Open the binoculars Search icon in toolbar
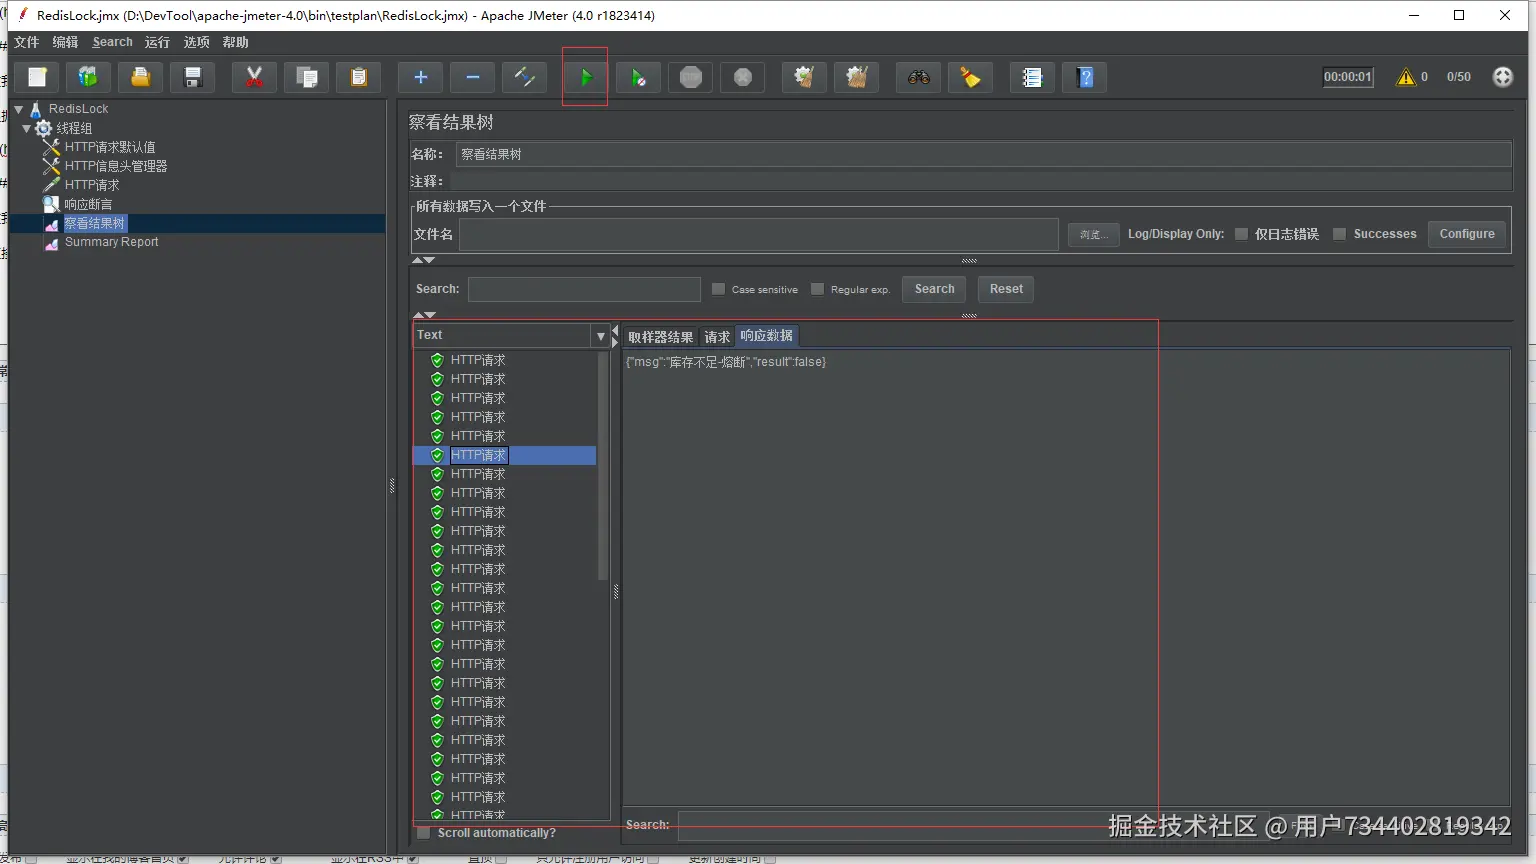Viewport: 1536px width, 864px height. [x=918, y=78]
